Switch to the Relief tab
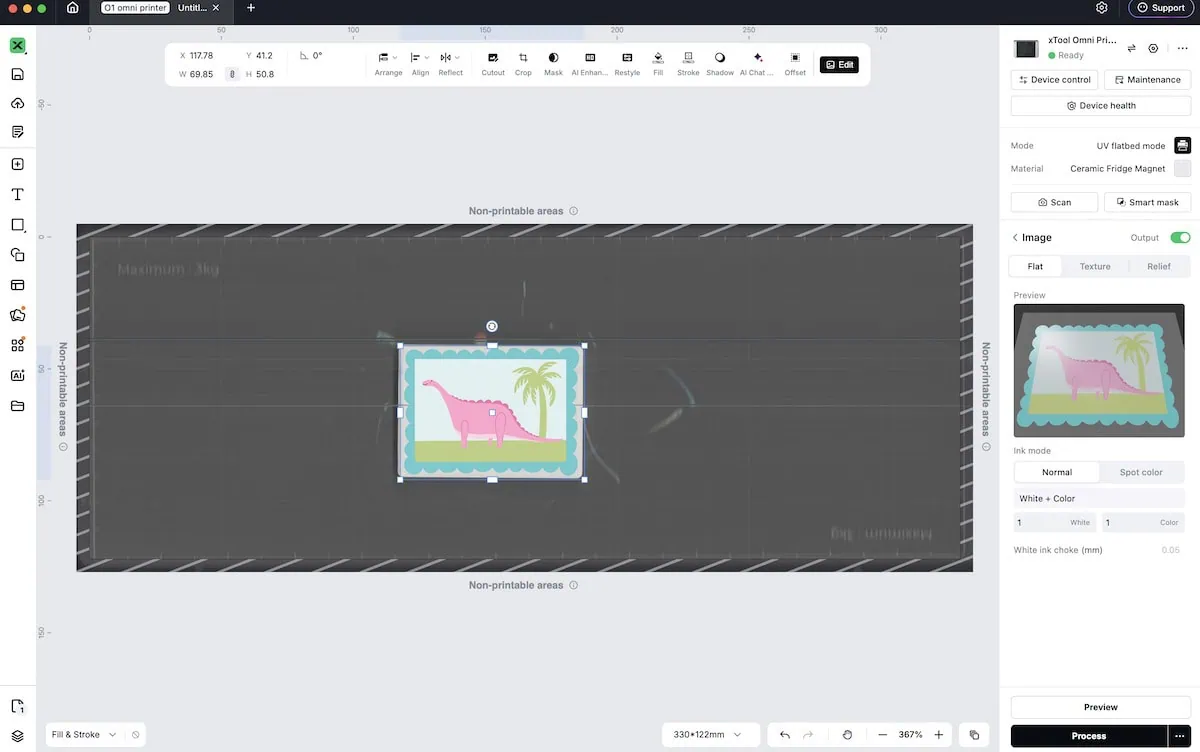 (x=1159, y=266)
